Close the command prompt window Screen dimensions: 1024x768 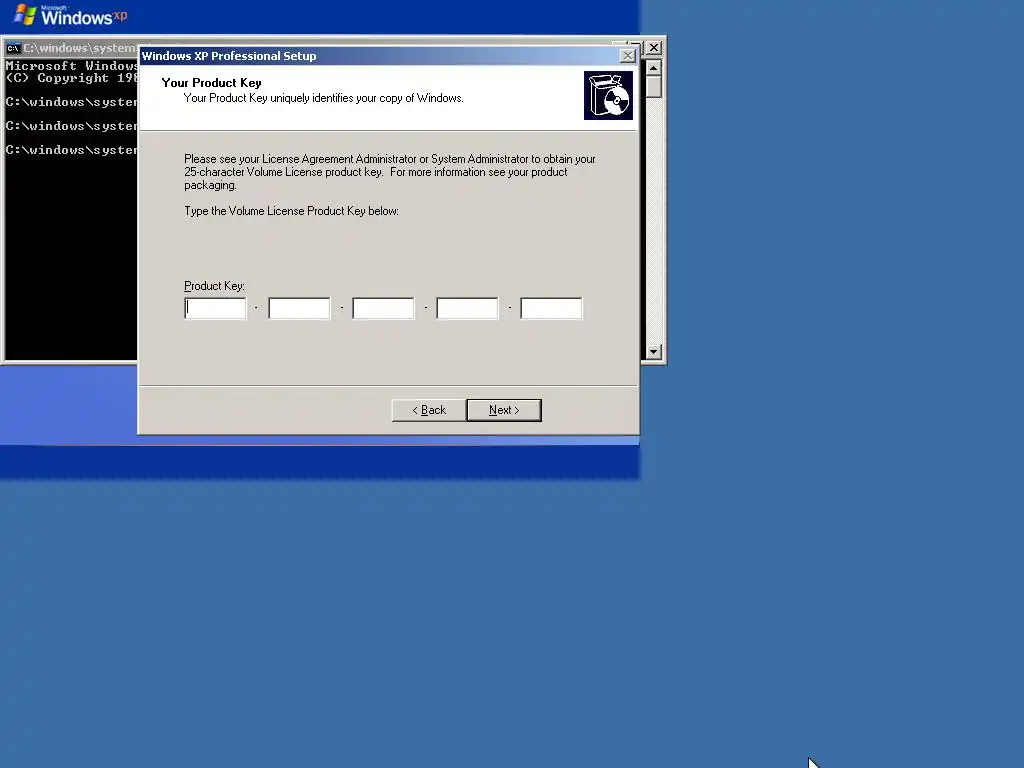[653, 48]
